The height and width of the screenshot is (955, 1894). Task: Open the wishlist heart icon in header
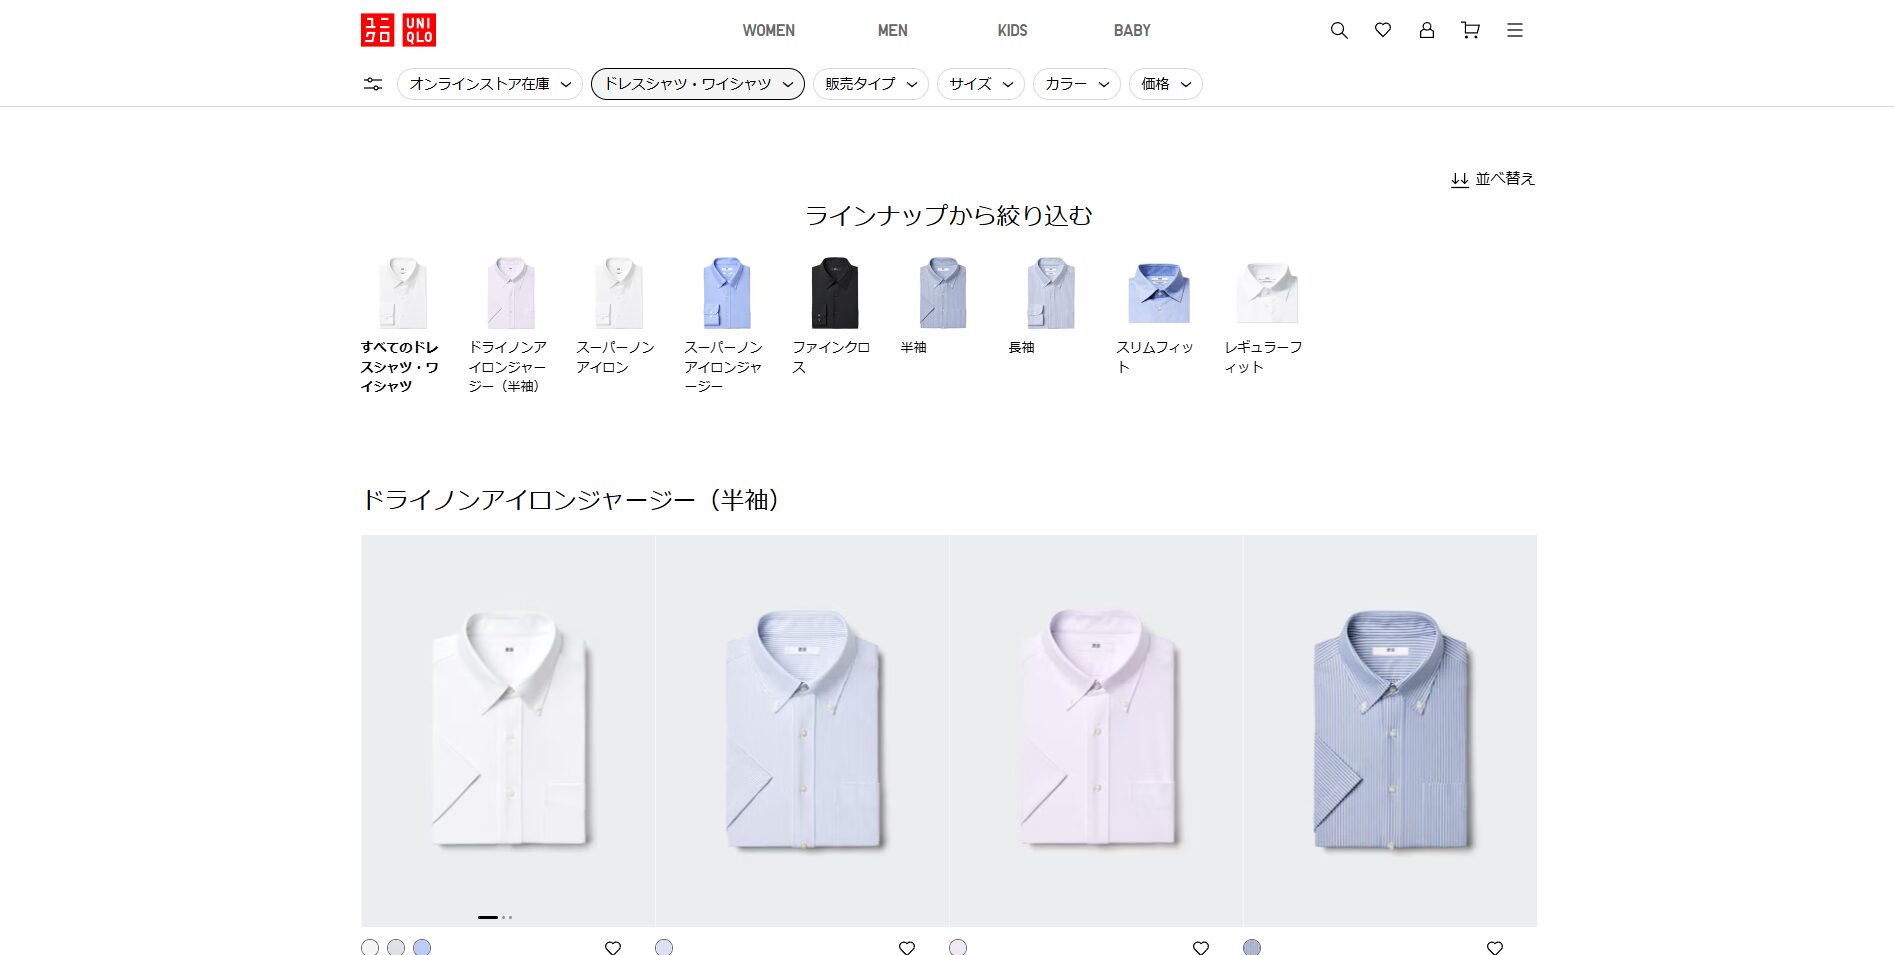(x=1383, y=30)
